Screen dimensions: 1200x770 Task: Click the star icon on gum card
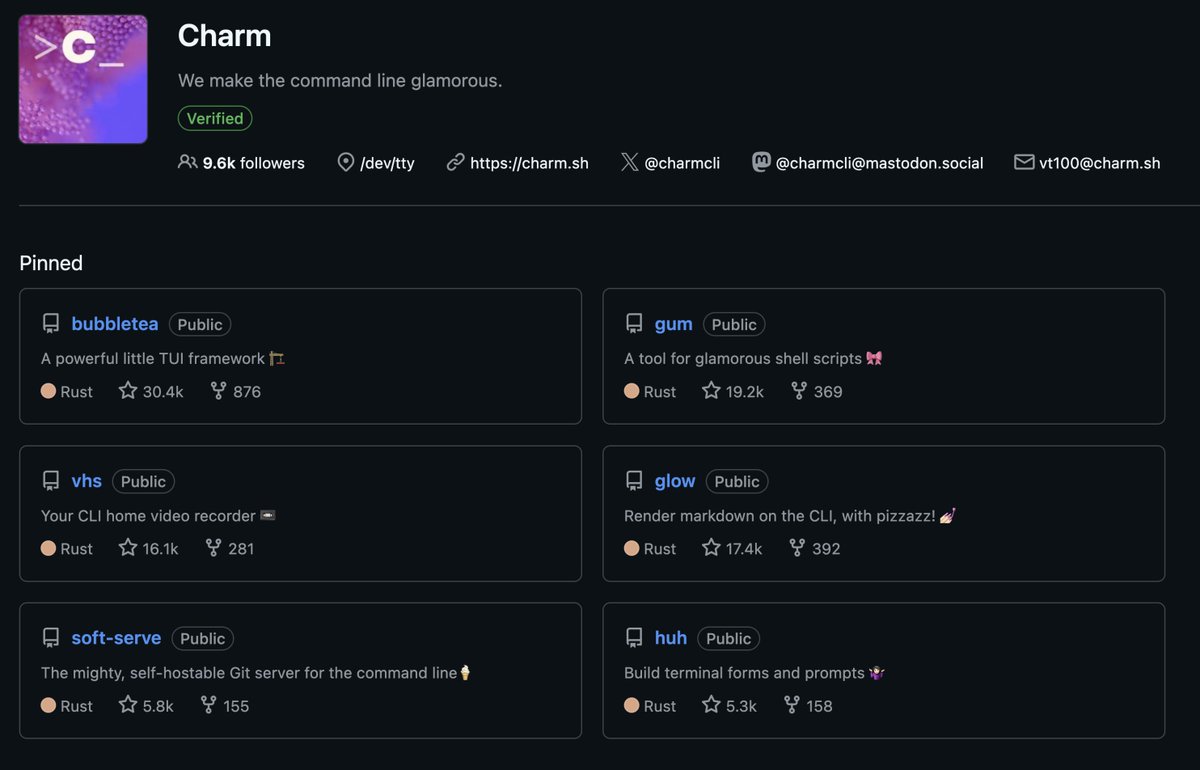tap(711, 391)
